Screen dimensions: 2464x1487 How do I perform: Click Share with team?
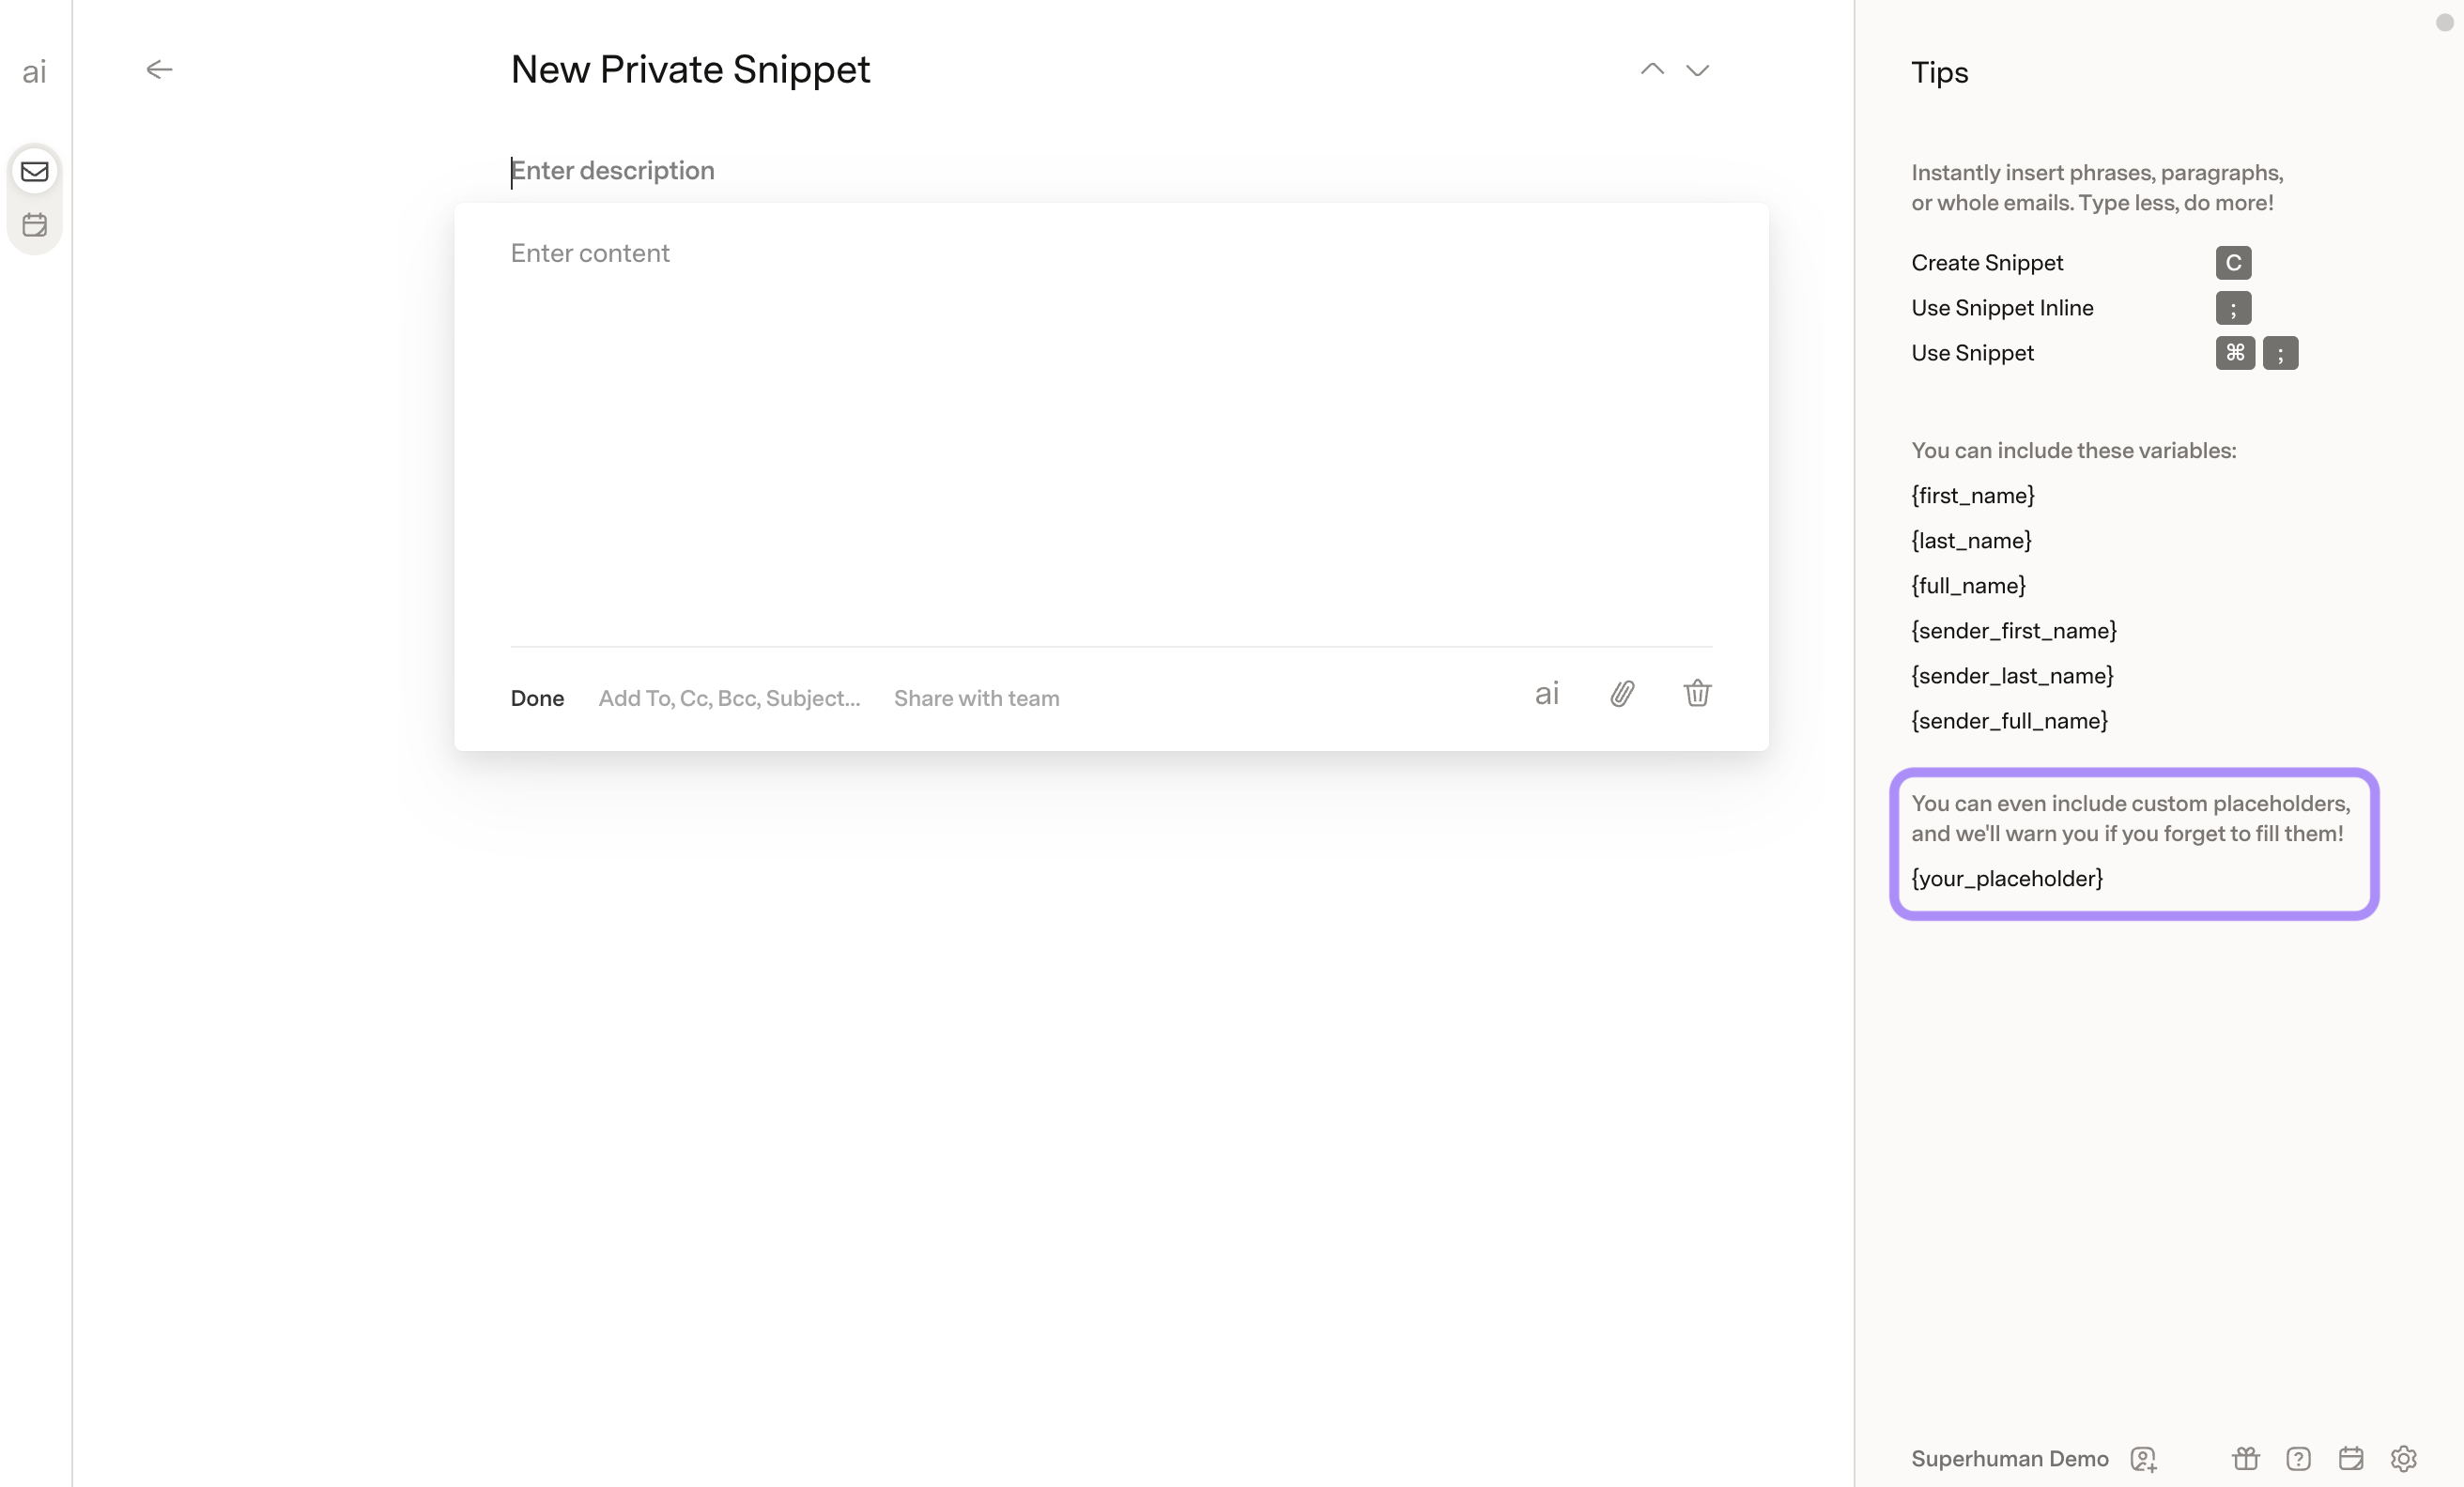tap(976, 698)
